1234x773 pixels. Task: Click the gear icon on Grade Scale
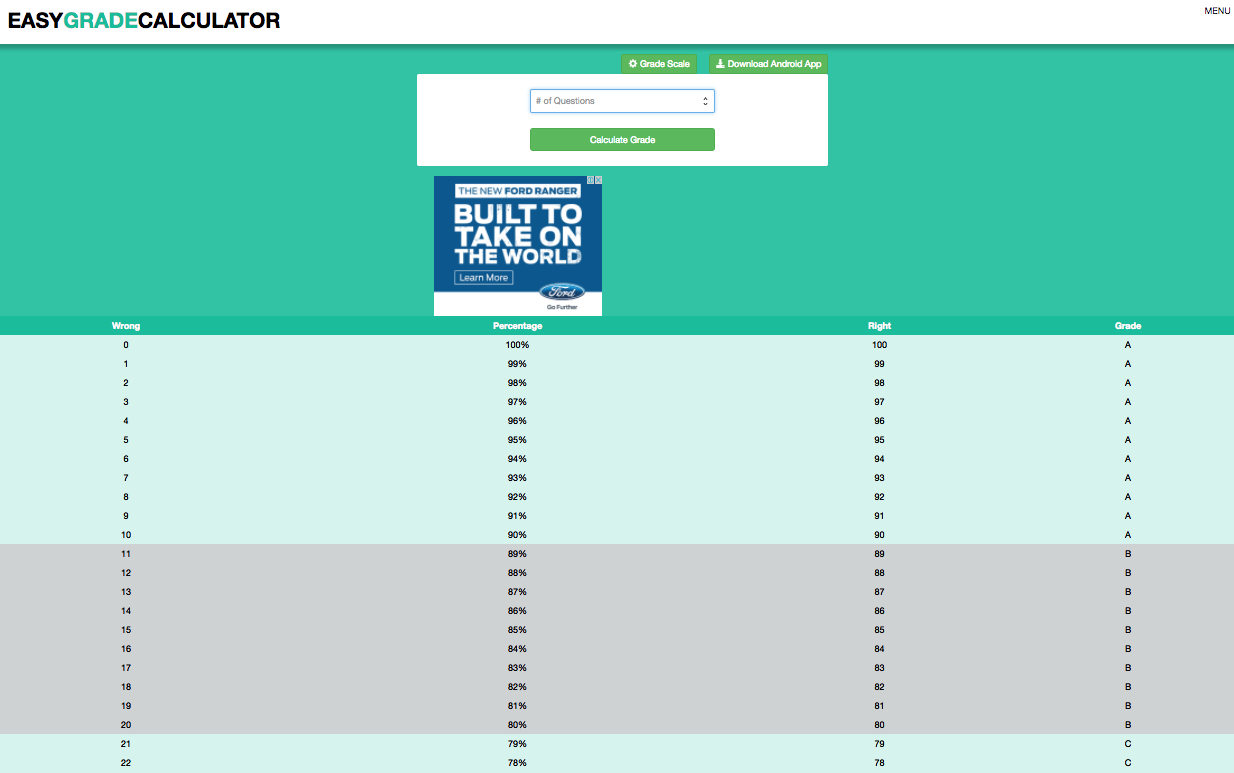point(632,64)
